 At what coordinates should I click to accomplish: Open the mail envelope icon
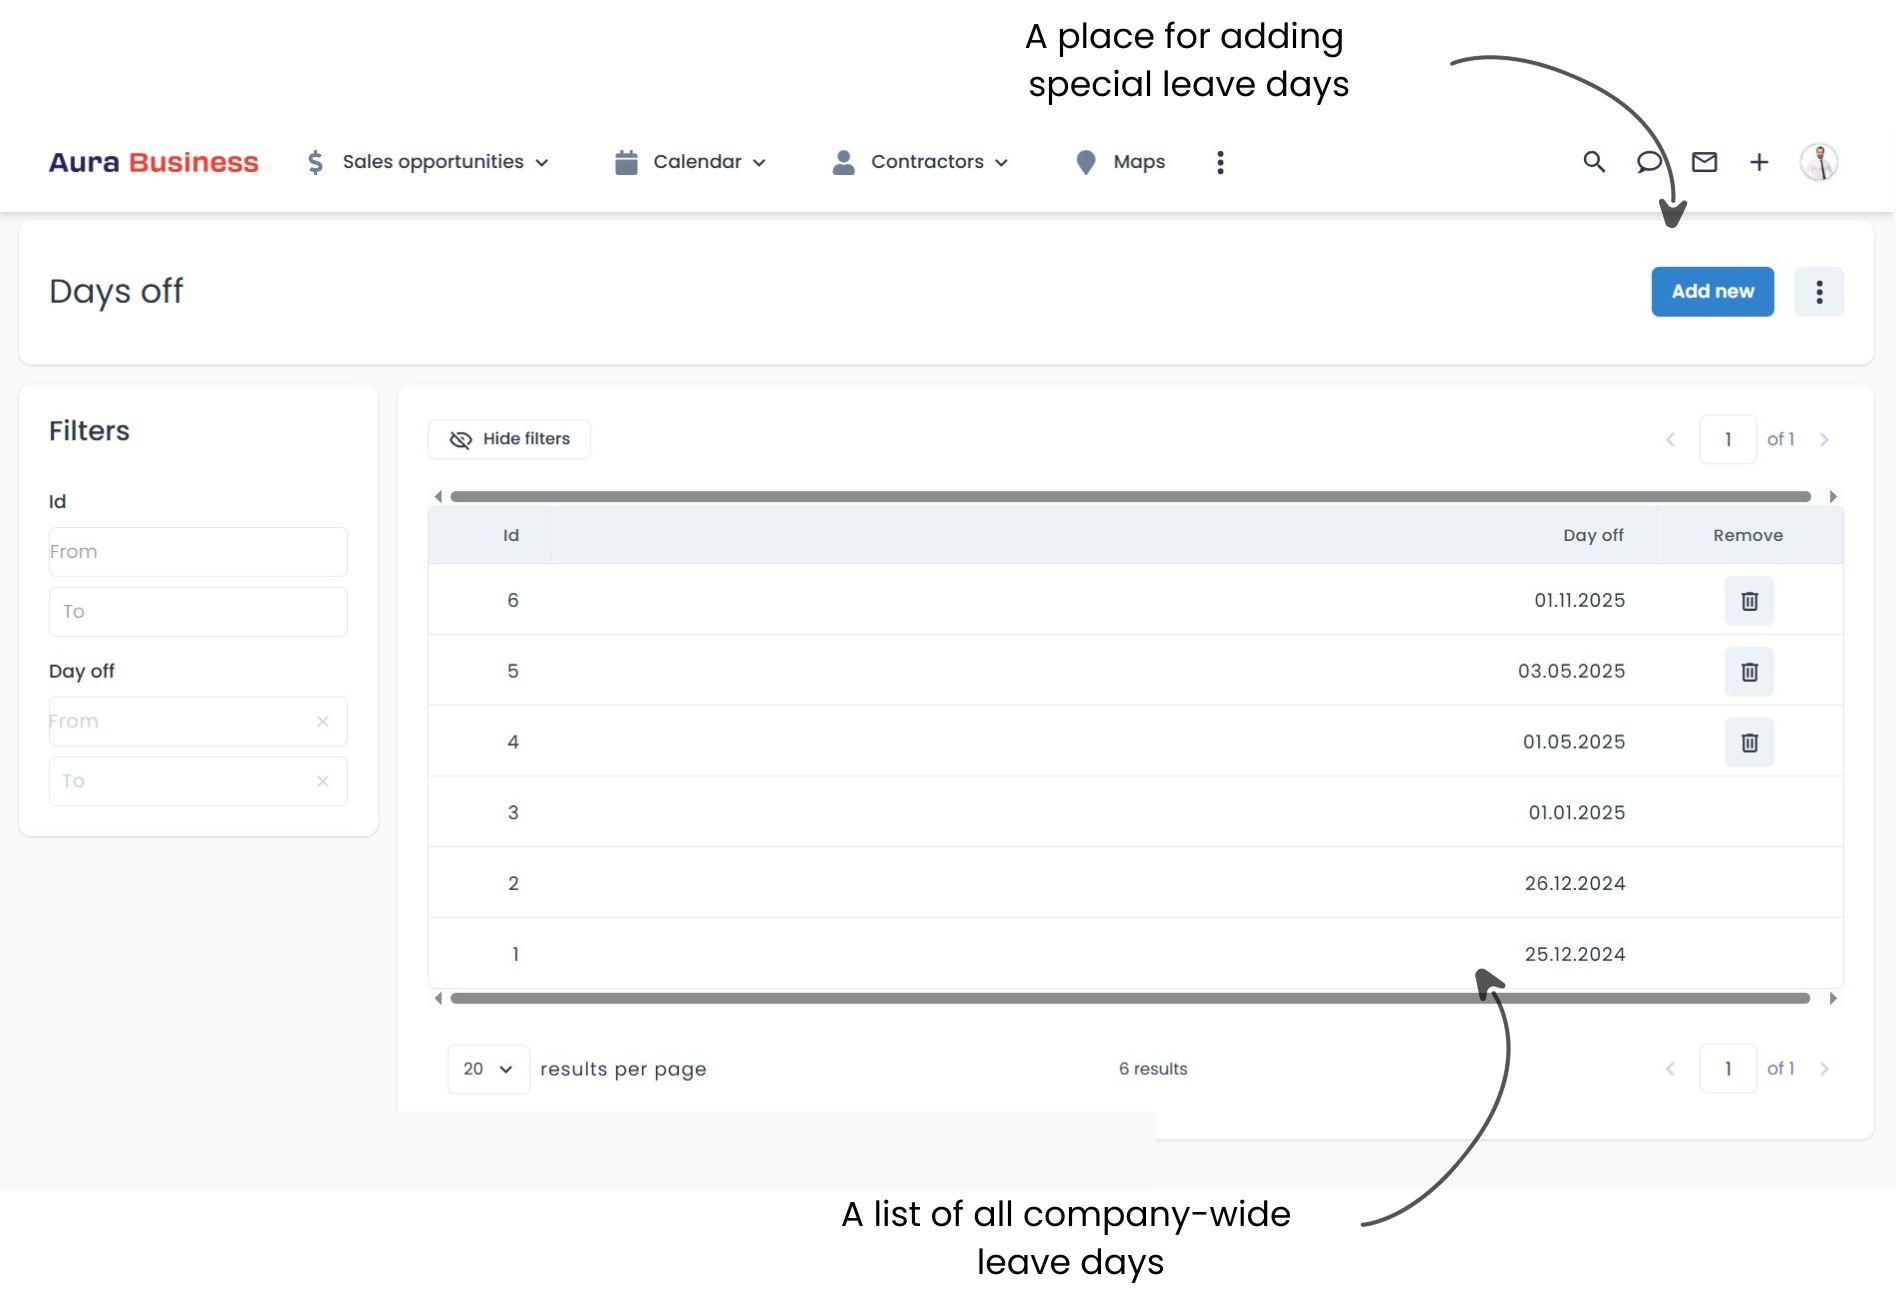click(1704, 162)
